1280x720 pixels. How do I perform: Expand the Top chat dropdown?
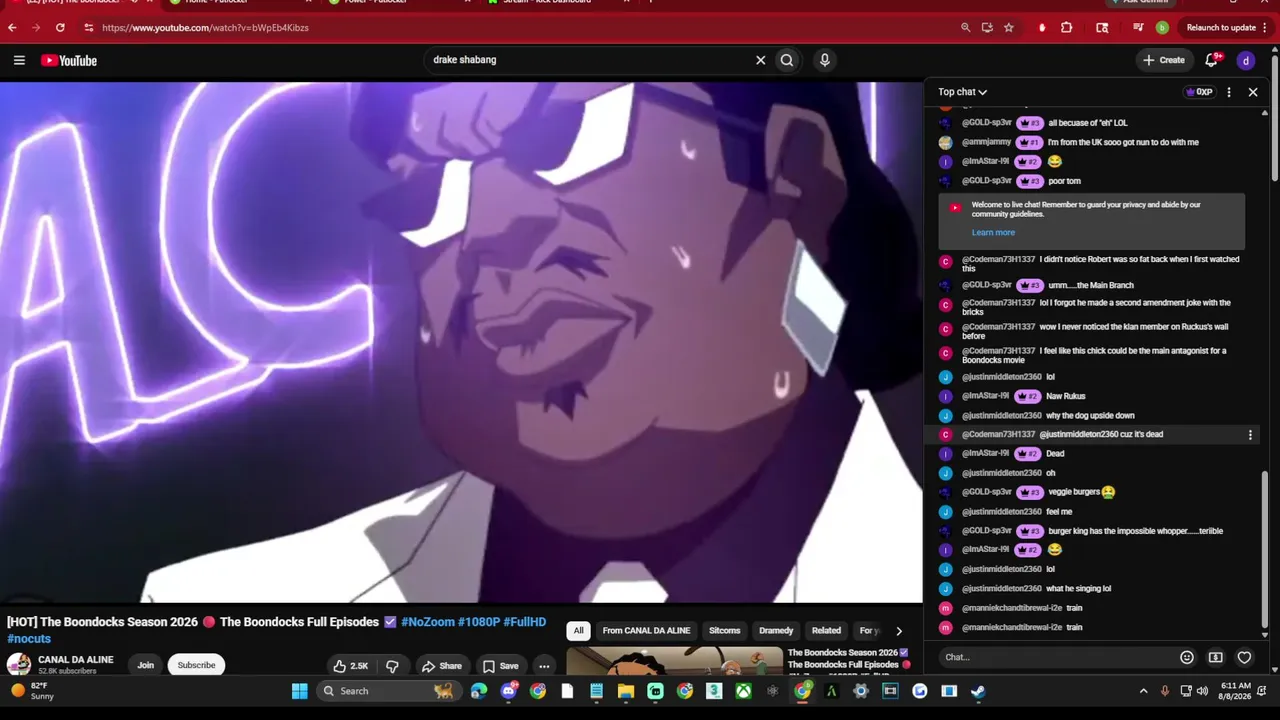pos(962,92)
